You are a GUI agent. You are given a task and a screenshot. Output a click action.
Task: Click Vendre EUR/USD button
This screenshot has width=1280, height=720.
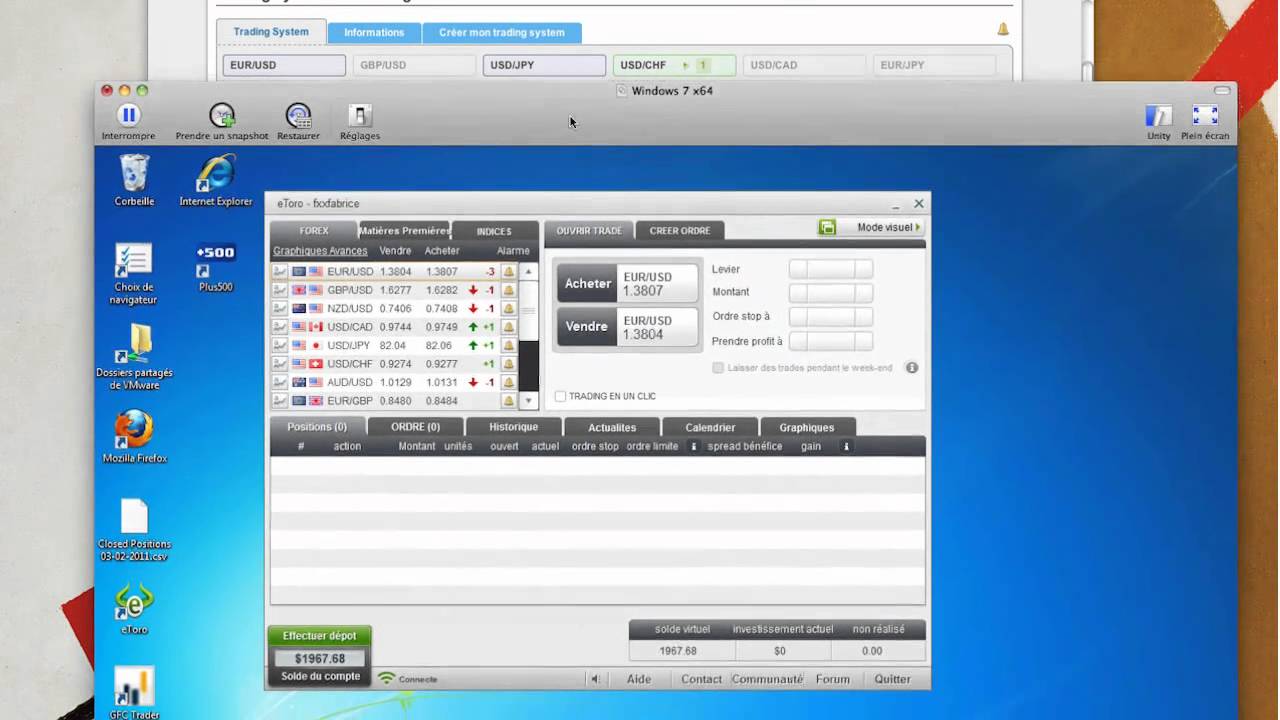pos(627,327)
